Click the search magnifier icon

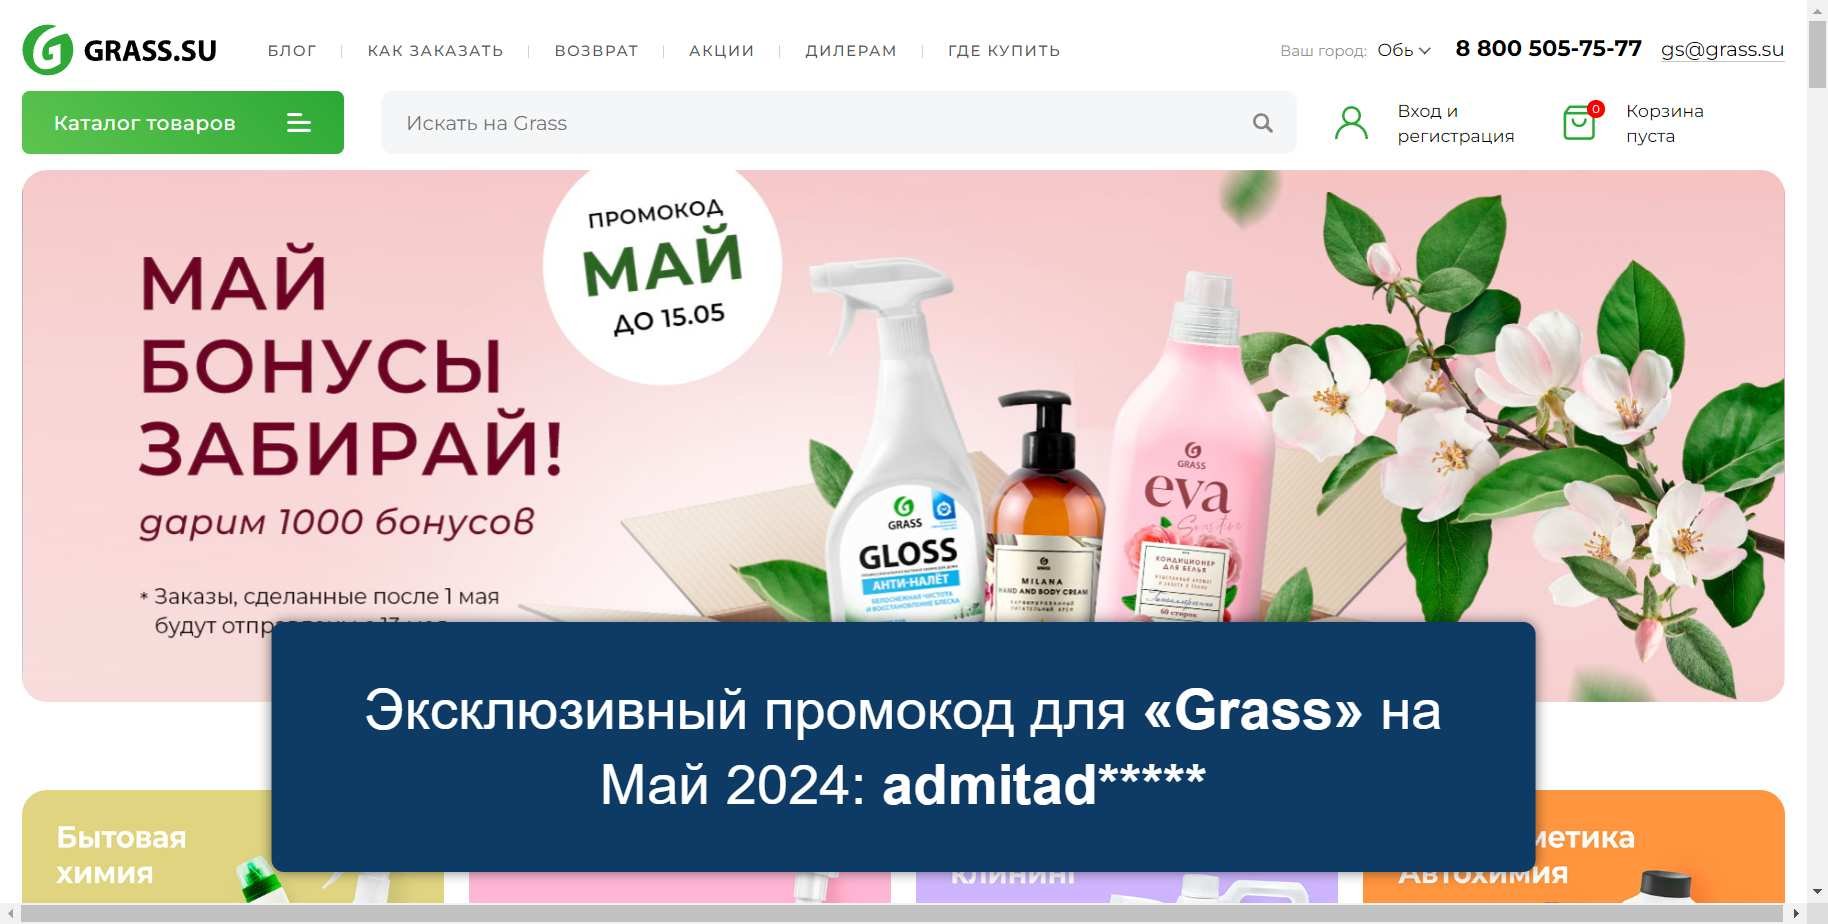pyautogui.click(x=1263, y=123)
